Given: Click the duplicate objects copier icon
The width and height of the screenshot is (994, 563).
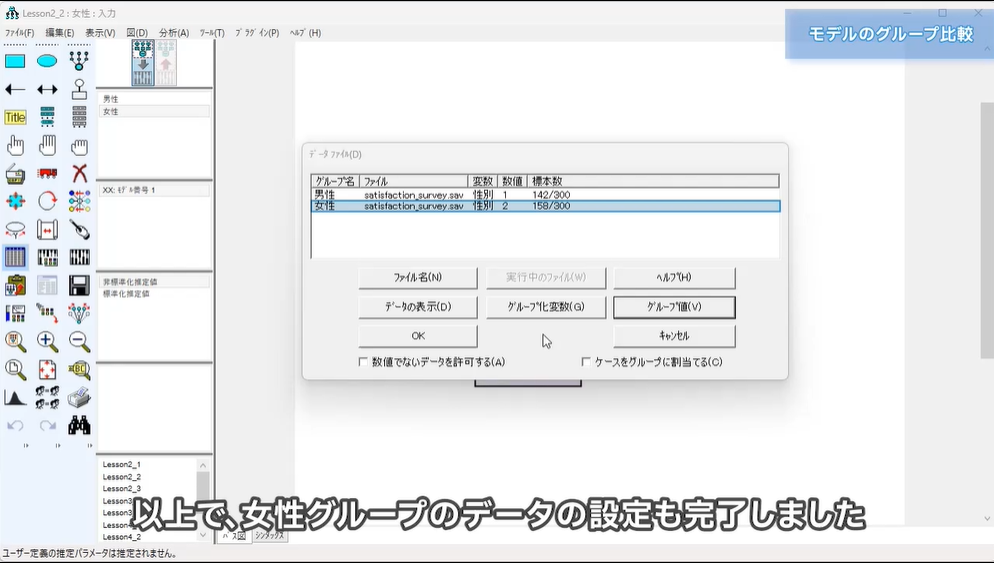Looking at the screenshot, I should 15,174.
